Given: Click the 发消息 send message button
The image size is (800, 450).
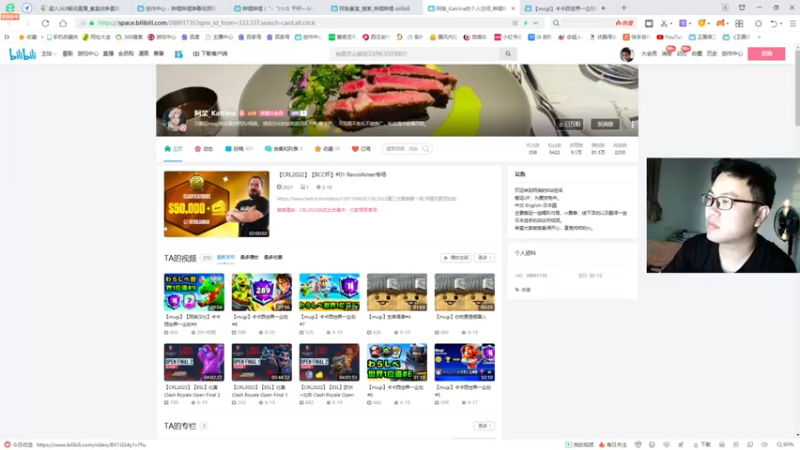Looking at the screenshot, I should pyautogui.click(x=605, y=124).
